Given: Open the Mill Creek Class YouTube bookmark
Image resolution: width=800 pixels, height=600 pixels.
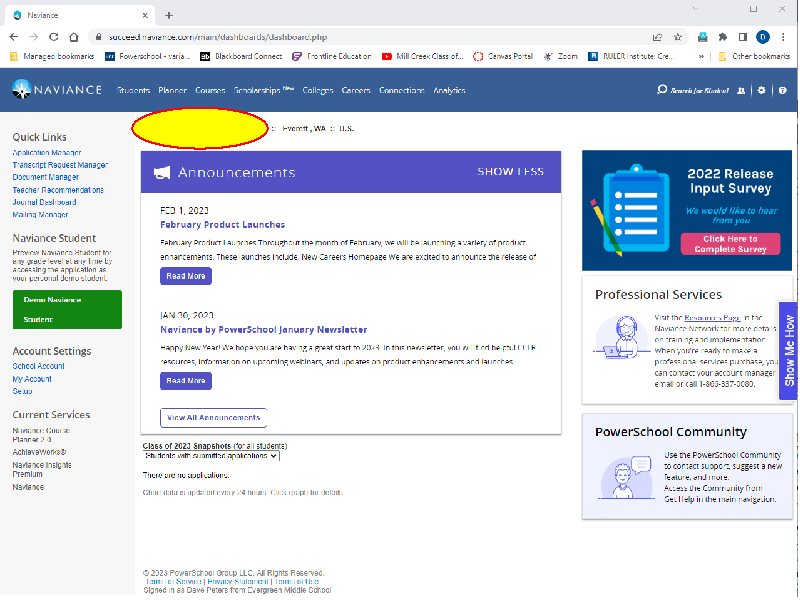Looking at the screenshot, I should pos(422,56).
